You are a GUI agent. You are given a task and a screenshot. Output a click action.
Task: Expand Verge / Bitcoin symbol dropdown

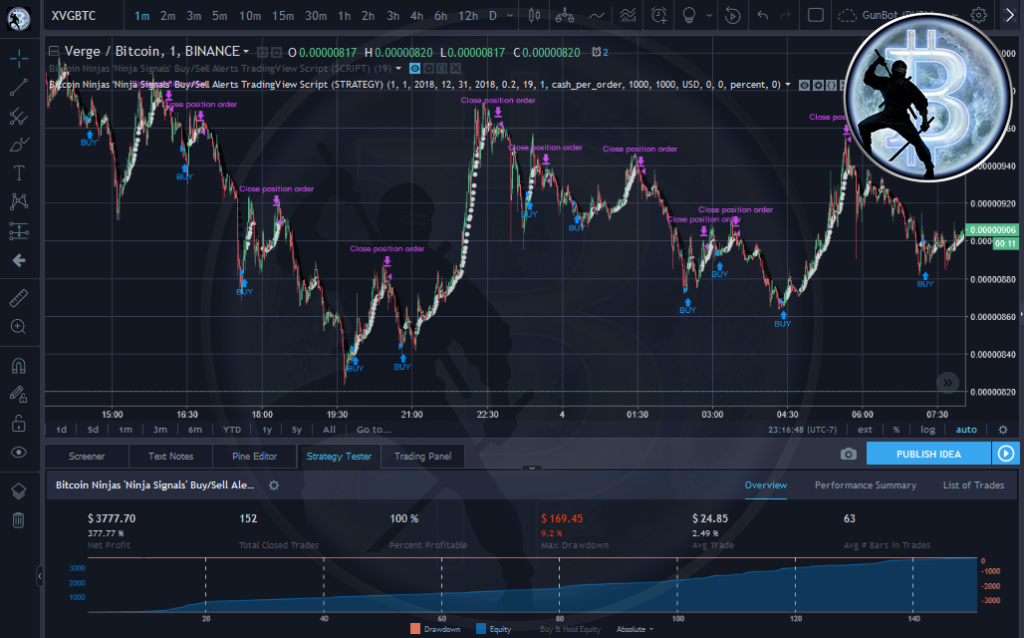point(246,51)
